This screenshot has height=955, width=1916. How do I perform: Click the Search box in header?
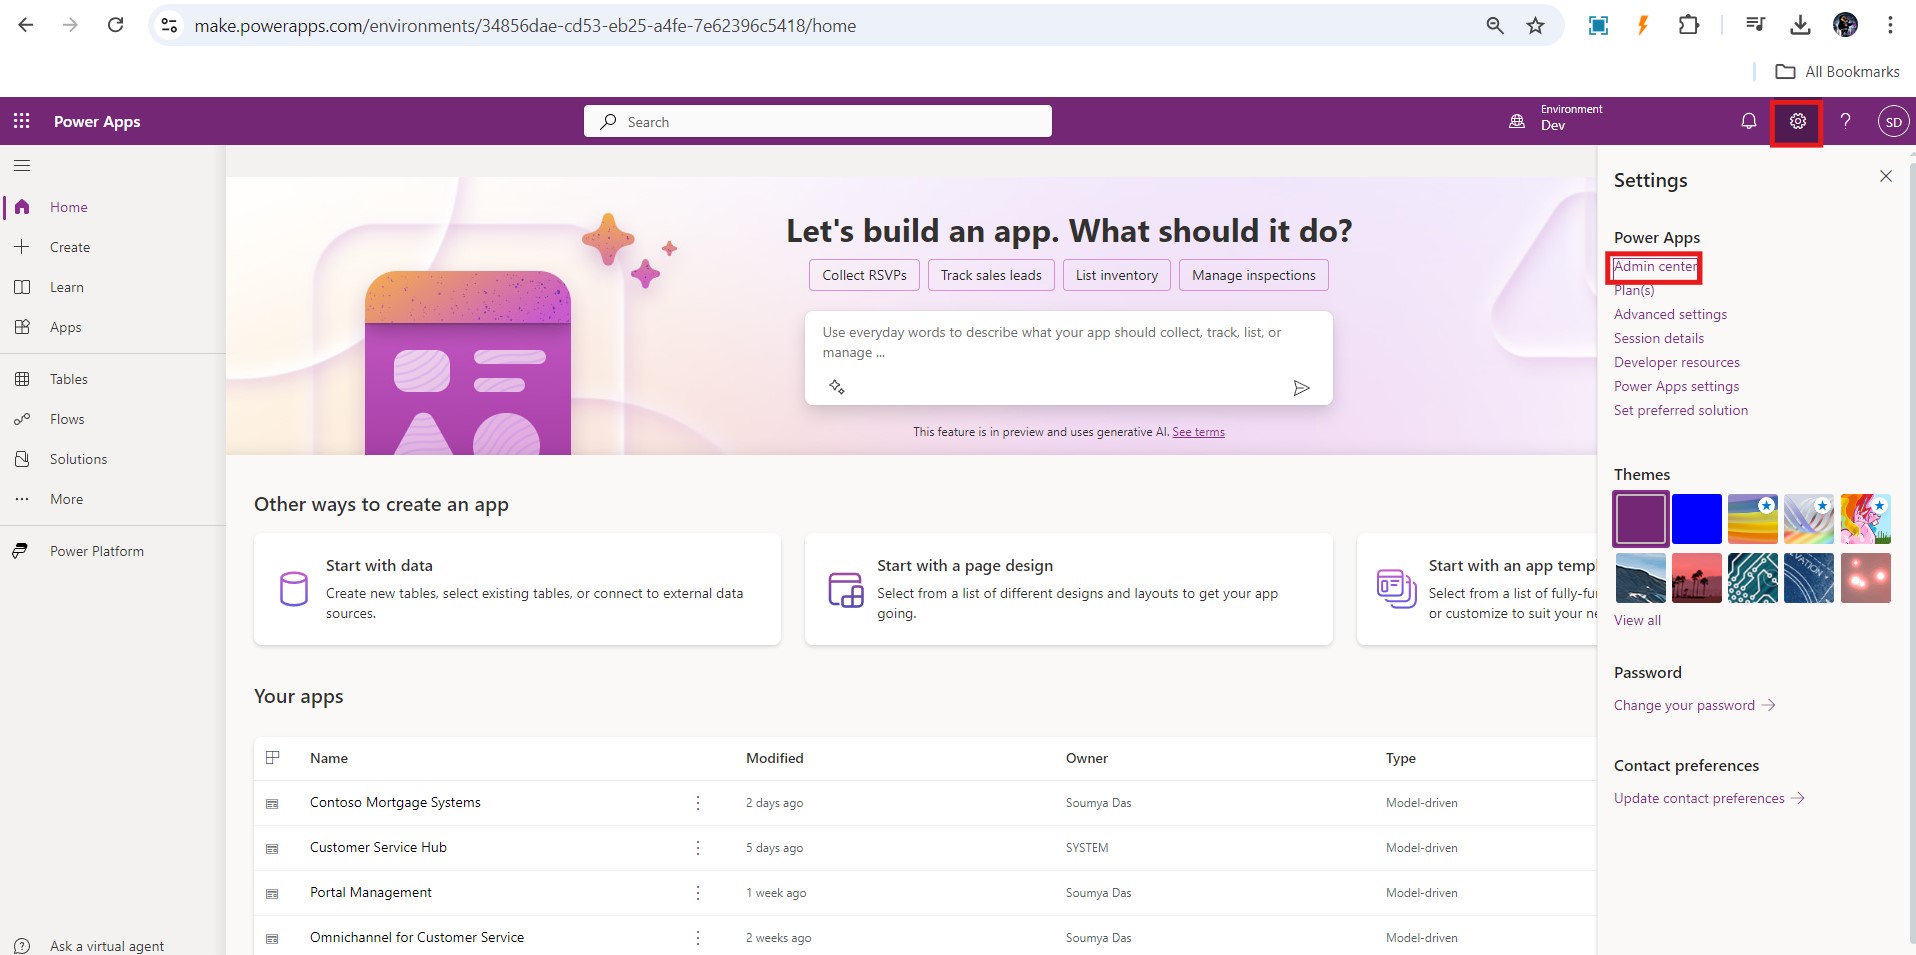(x=817, y=122)
